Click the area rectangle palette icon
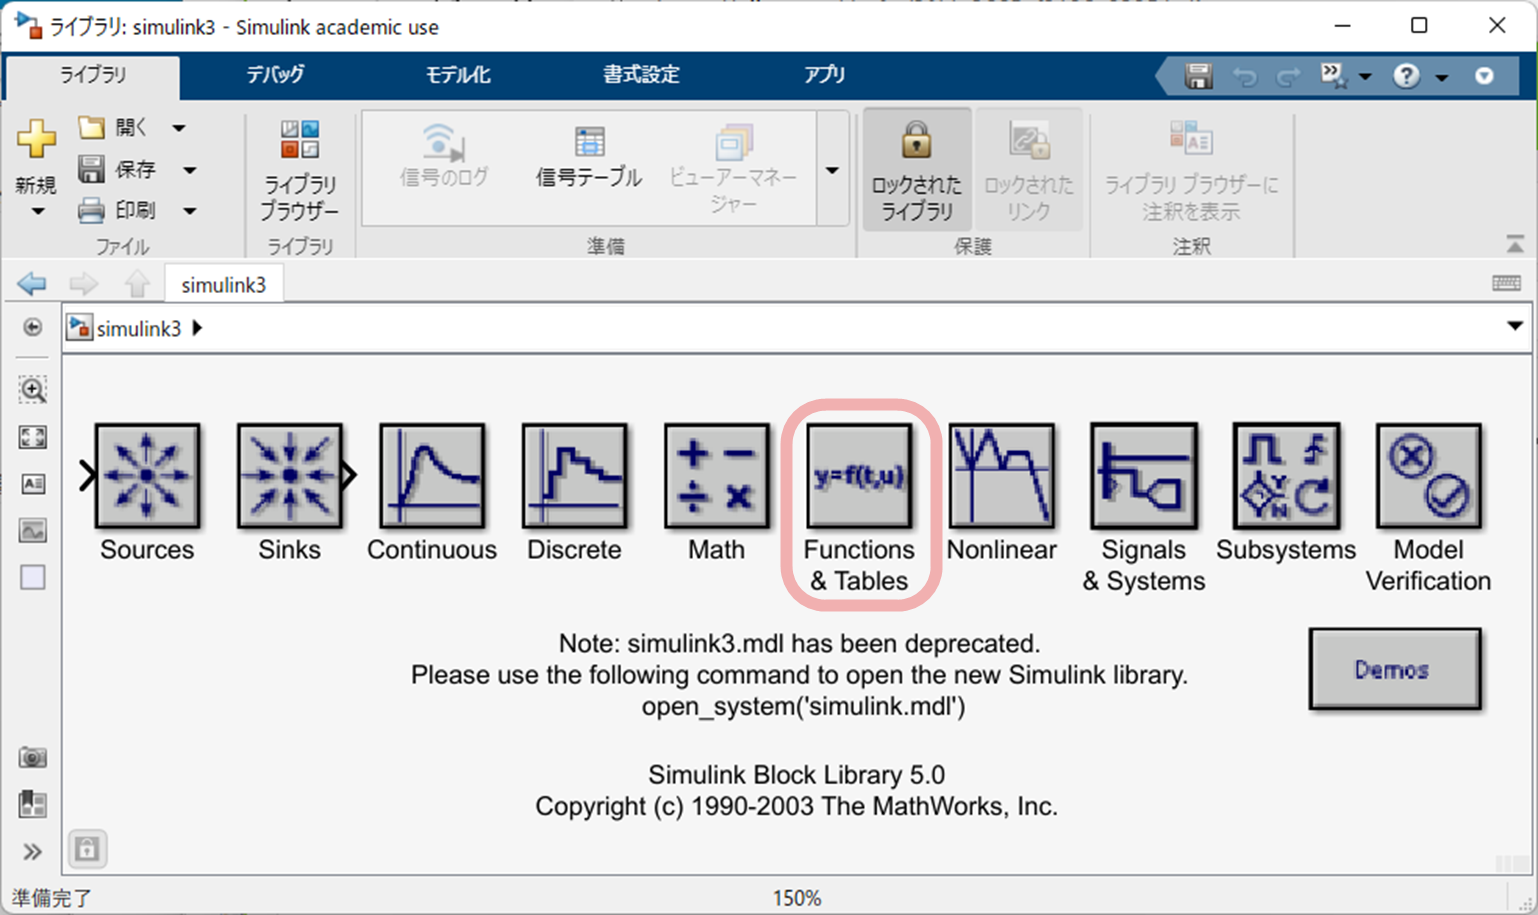Screen dimensions: 1538x915 click(x=33, y=578)
